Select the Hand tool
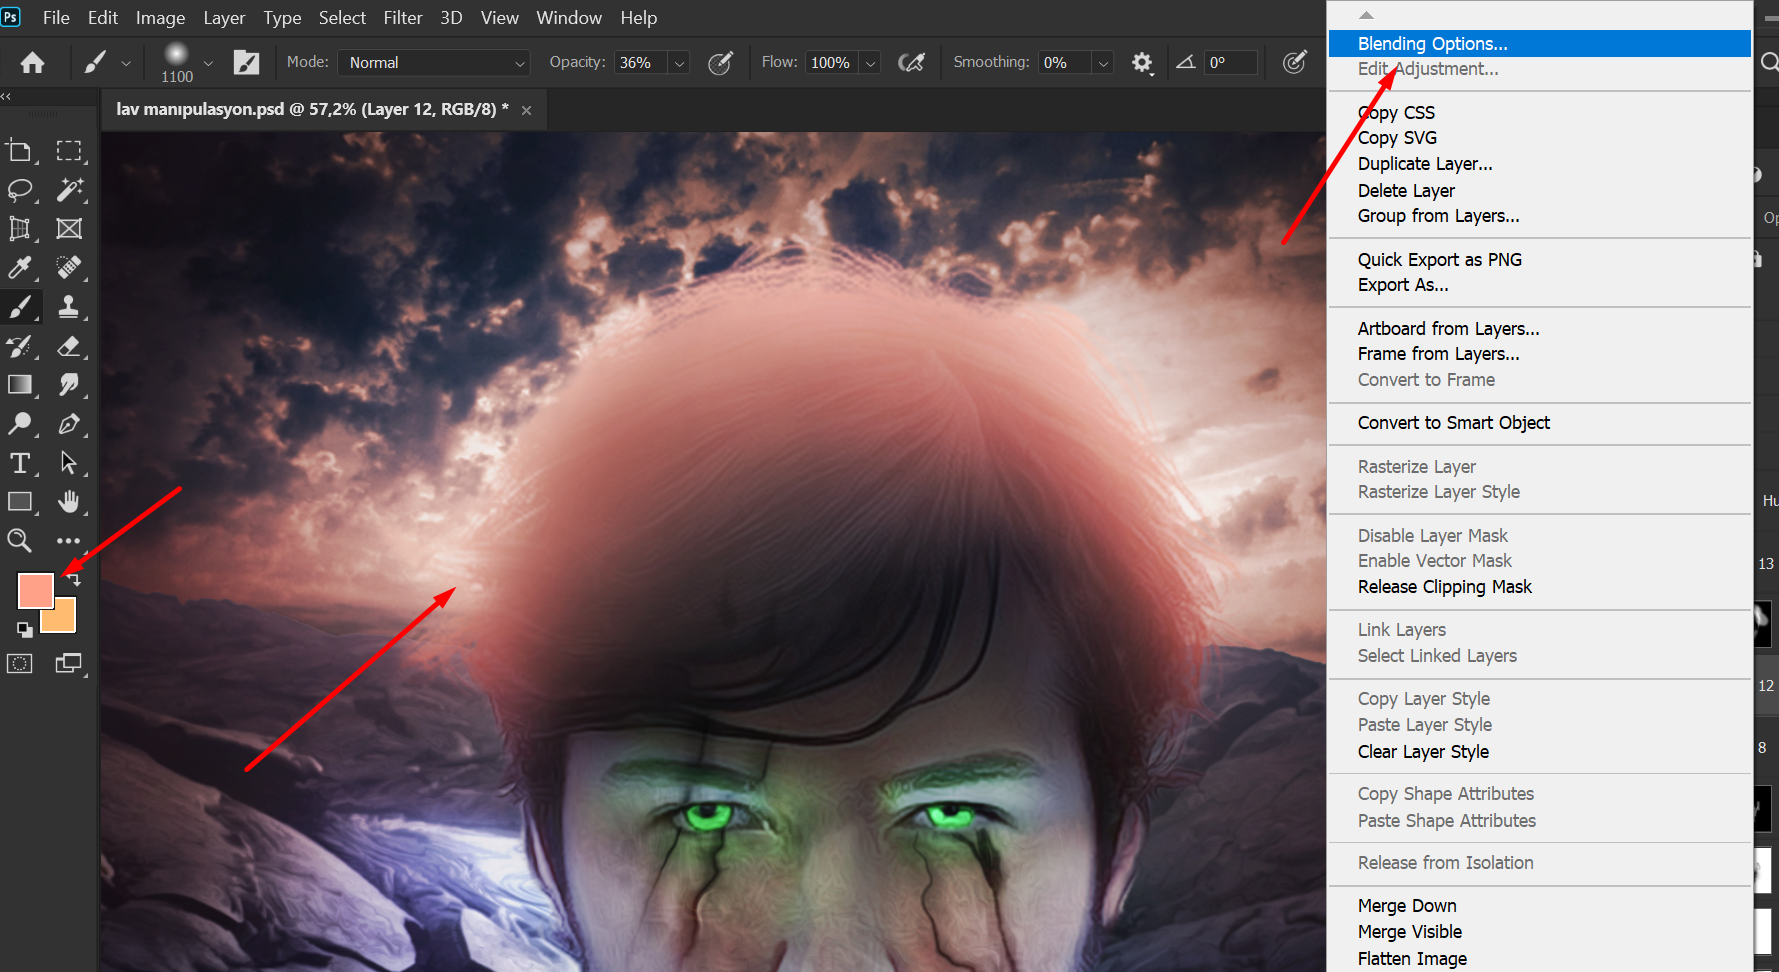 pyautogui.click(x=69, y=502)
